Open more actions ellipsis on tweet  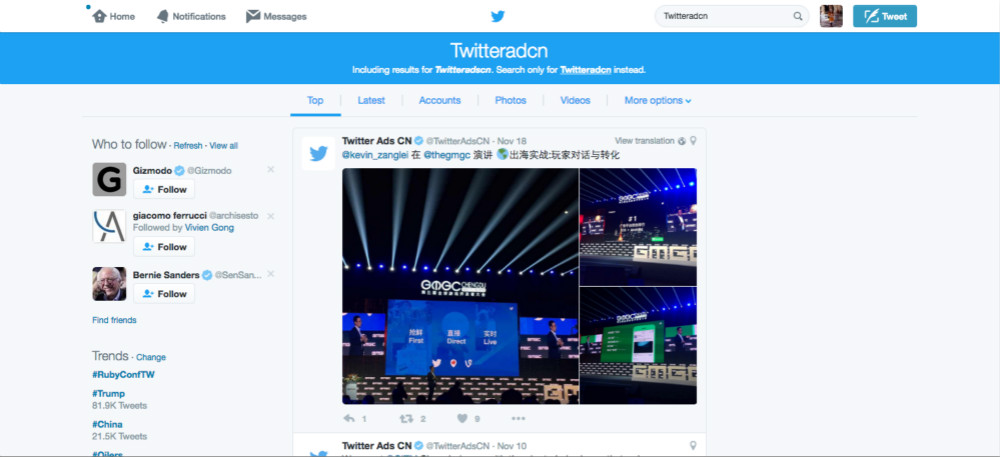[x=518, y=419]
